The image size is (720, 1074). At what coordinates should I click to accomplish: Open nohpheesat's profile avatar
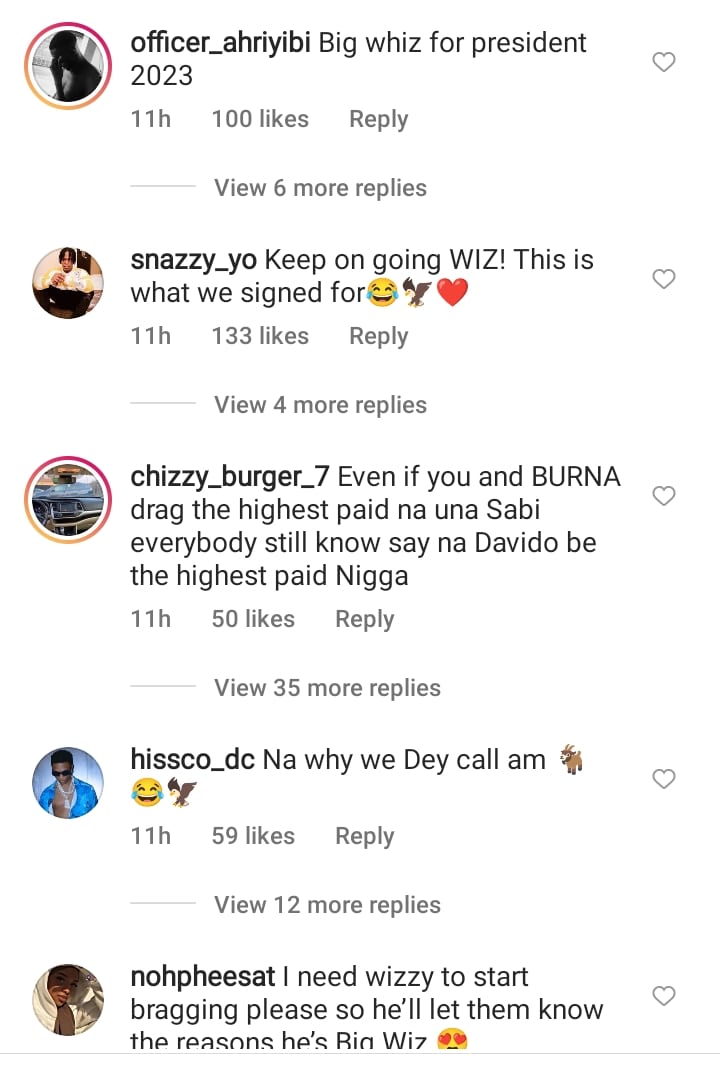coord(68,999)
